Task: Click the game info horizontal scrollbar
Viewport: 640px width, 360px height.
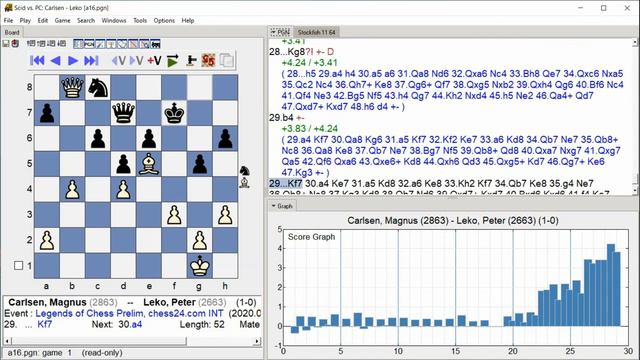Action: coord(133,341)
